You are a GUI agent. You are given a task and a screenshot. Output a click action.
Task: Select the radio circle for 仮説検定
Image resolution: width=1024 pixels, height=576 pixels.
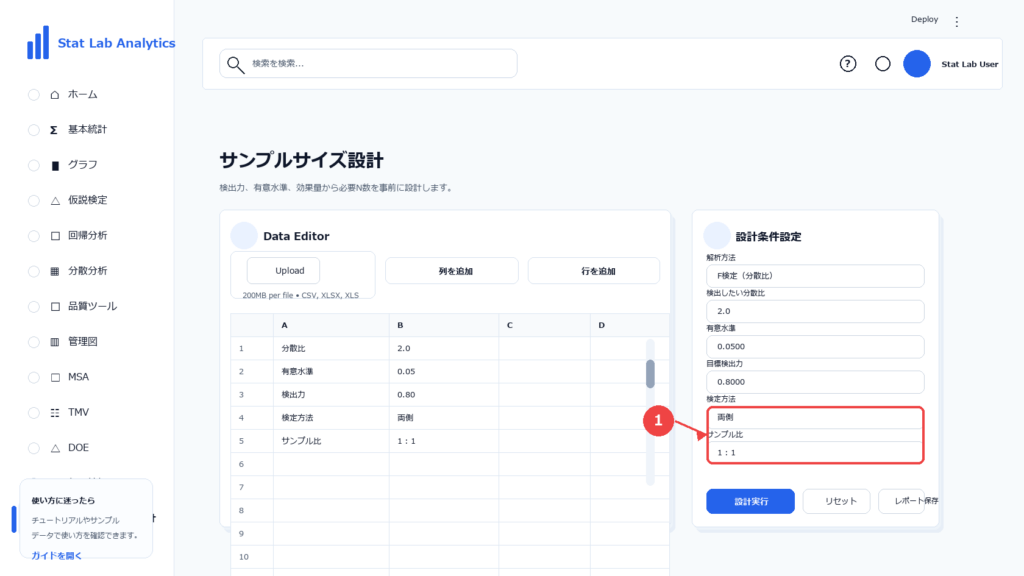(34, 200)
